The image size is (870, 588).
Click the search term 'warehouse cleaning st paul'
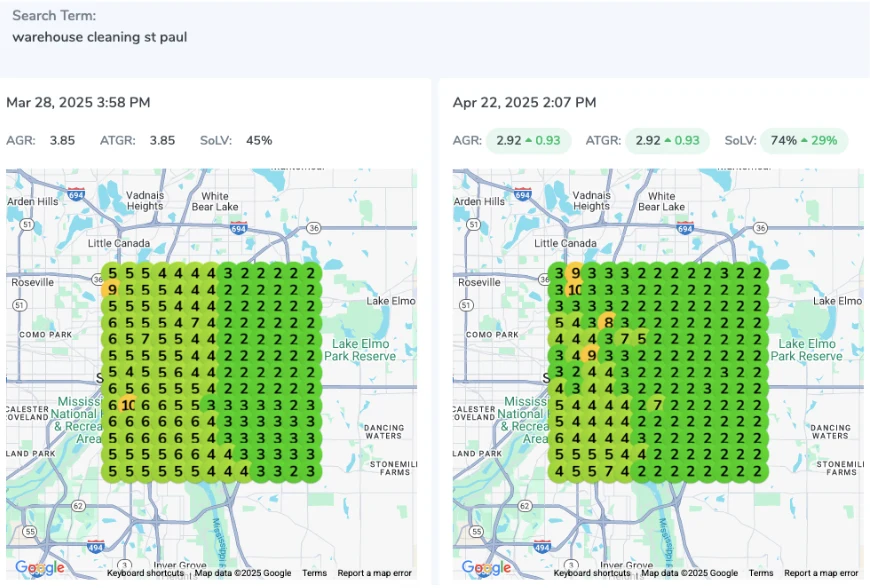click(x=99, y=37)
